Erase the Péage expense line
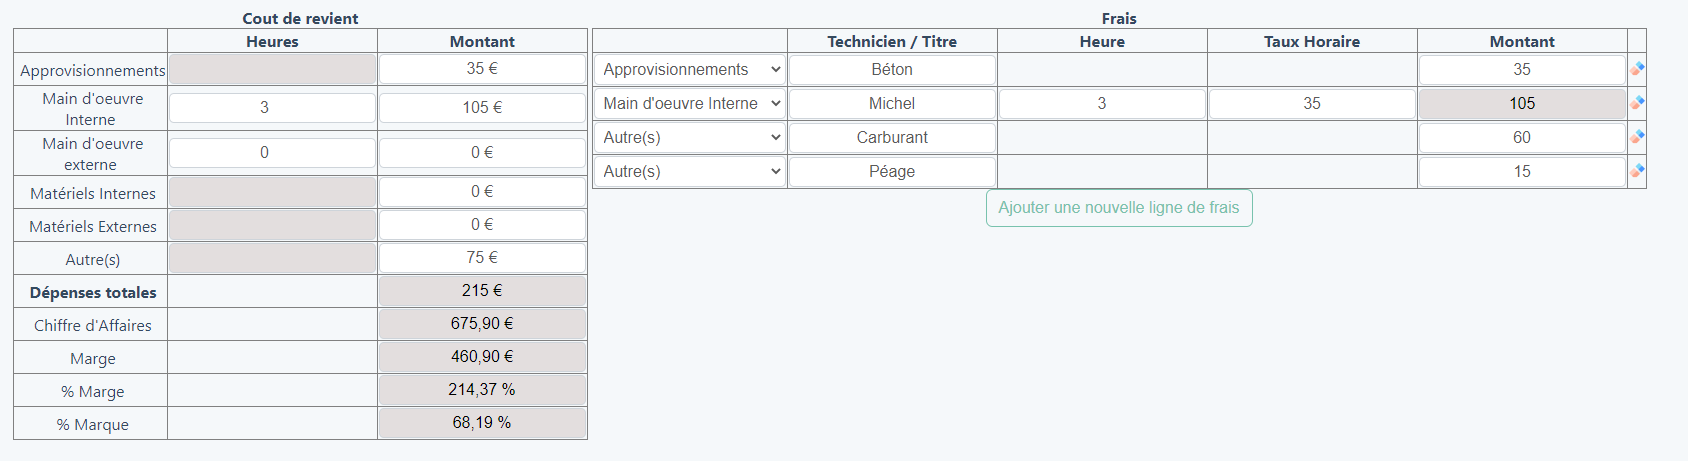The height and width of the screenshot is (461, 1688). 1637,171
